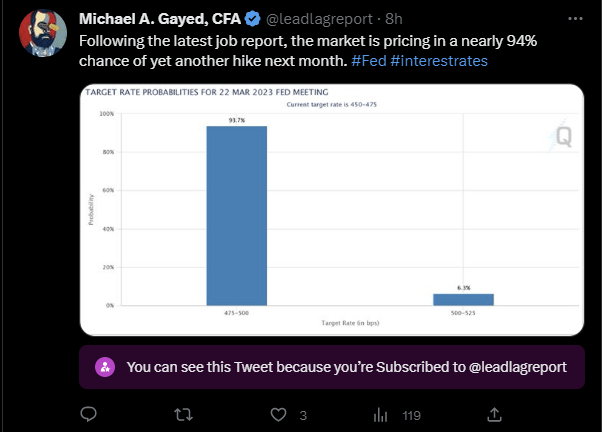
Task: Like the tweet with the heart icon
Action: tap(278, 415)
